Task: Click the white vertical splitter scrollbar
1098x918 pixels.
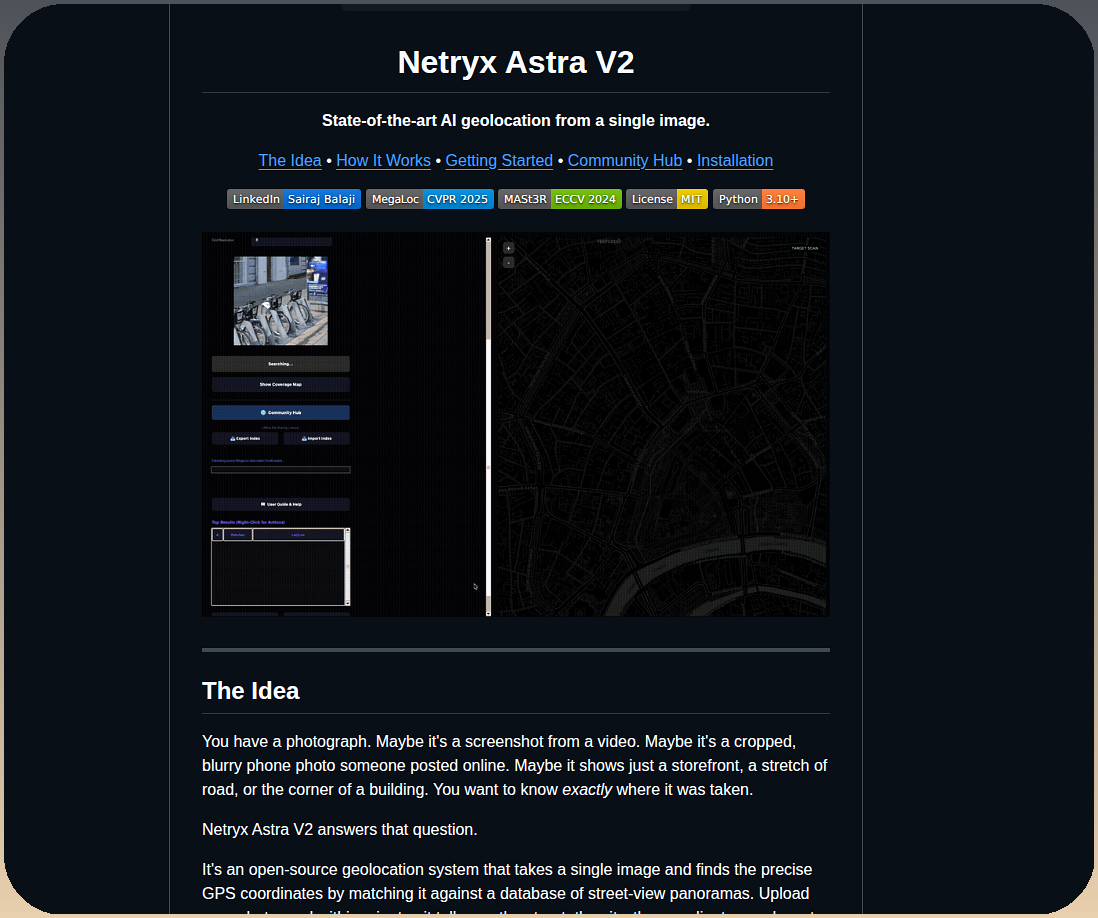Action: pos(488,426)
